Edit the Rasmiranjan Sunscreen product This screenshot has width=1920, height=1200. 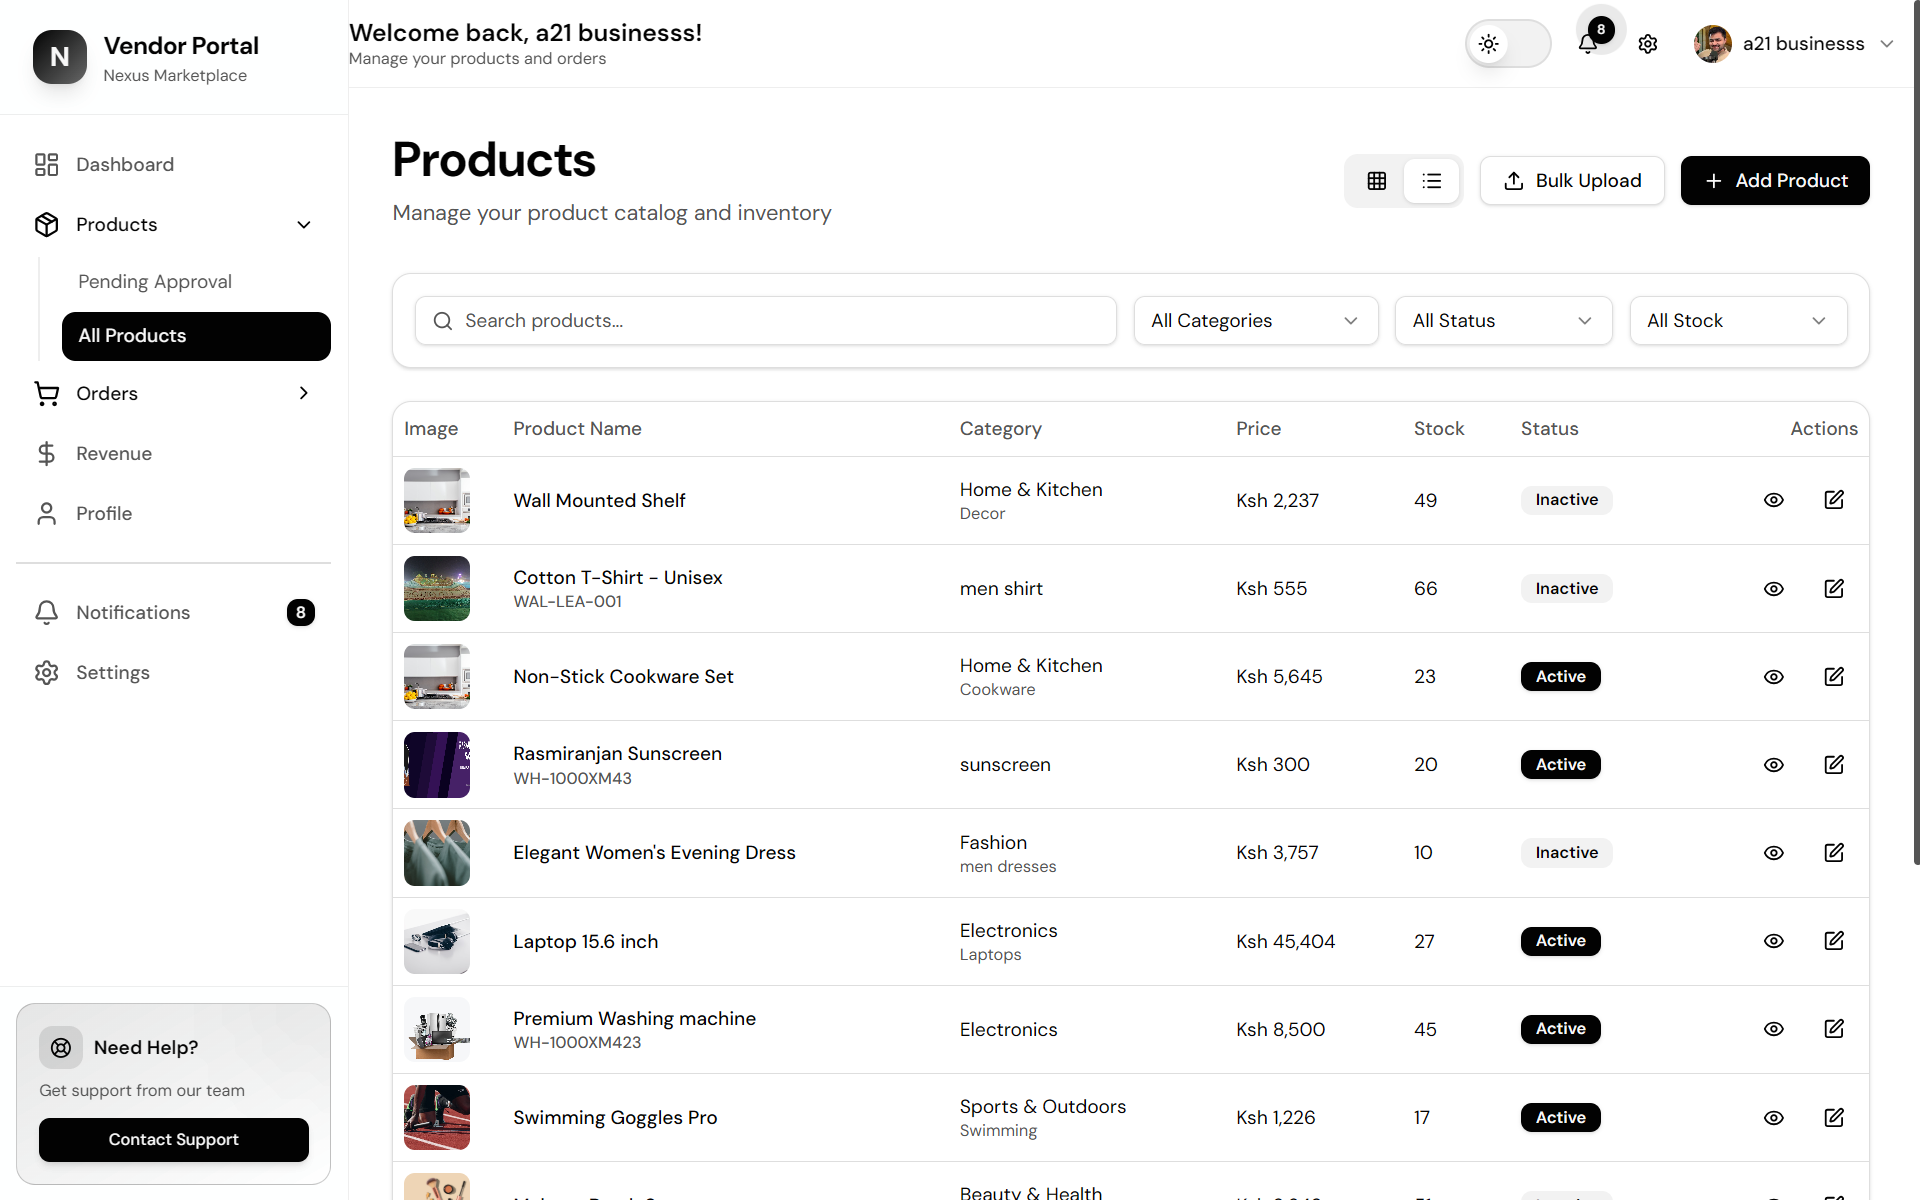coord(1834,765)
